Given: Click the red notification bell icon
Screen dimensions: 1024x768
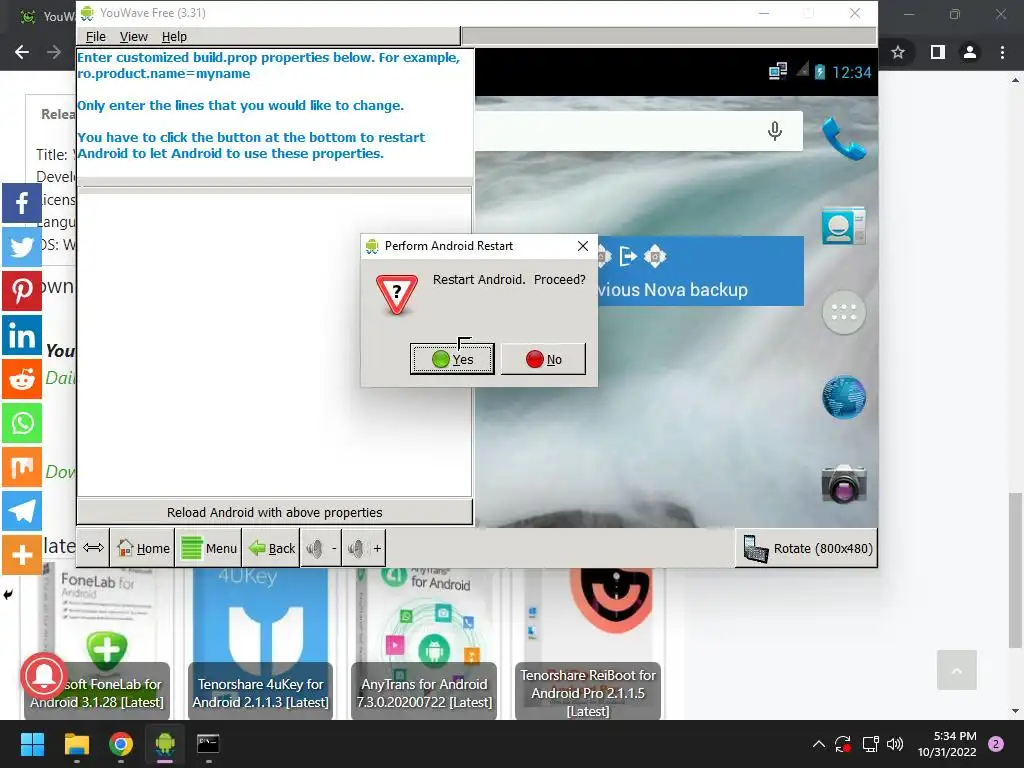Looking at the screenshot, I should click(x=44, y=676).
